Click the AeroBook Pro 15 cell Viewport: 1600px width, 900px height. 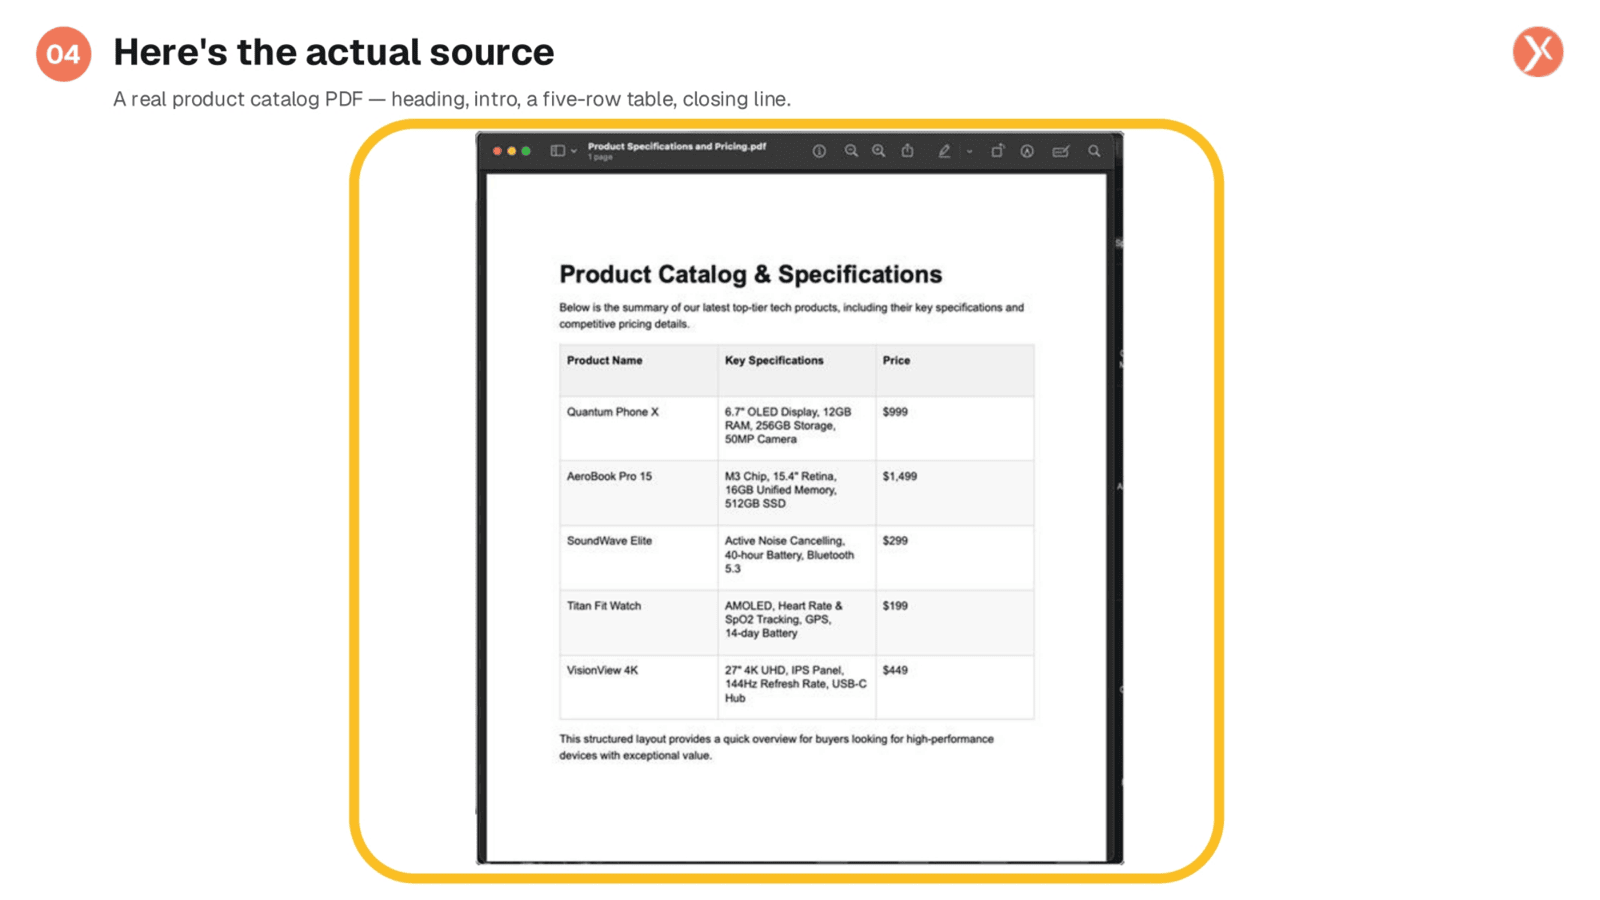tap(639, 493)
